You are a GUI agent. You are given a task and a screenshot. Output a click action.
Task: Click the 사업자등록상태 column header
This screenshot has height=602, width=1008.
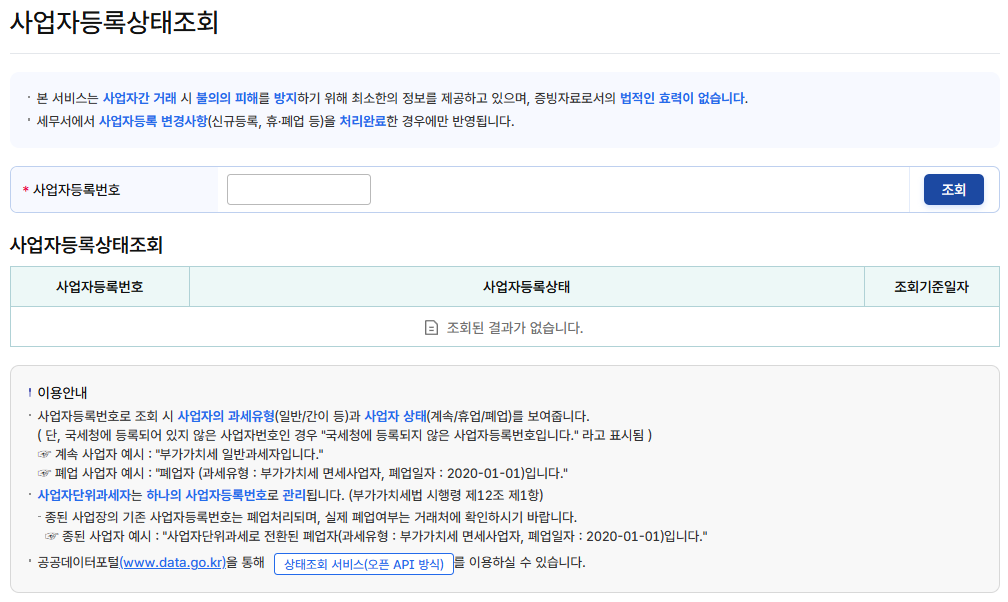pos(526,287)
